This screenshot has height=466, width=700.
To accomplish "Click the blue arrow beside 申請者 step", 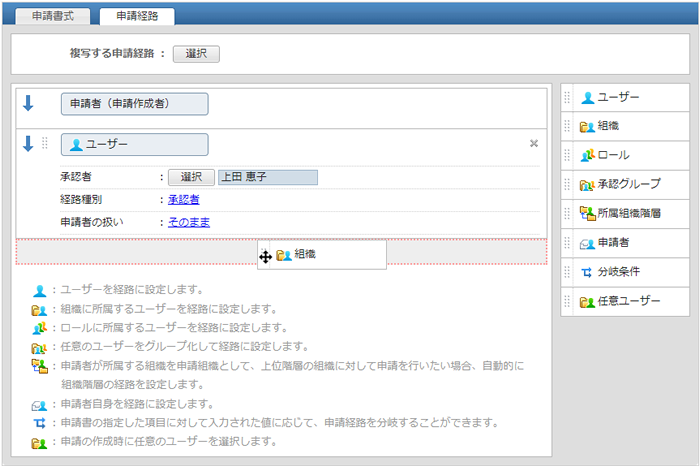I will (x=28, y=103).
